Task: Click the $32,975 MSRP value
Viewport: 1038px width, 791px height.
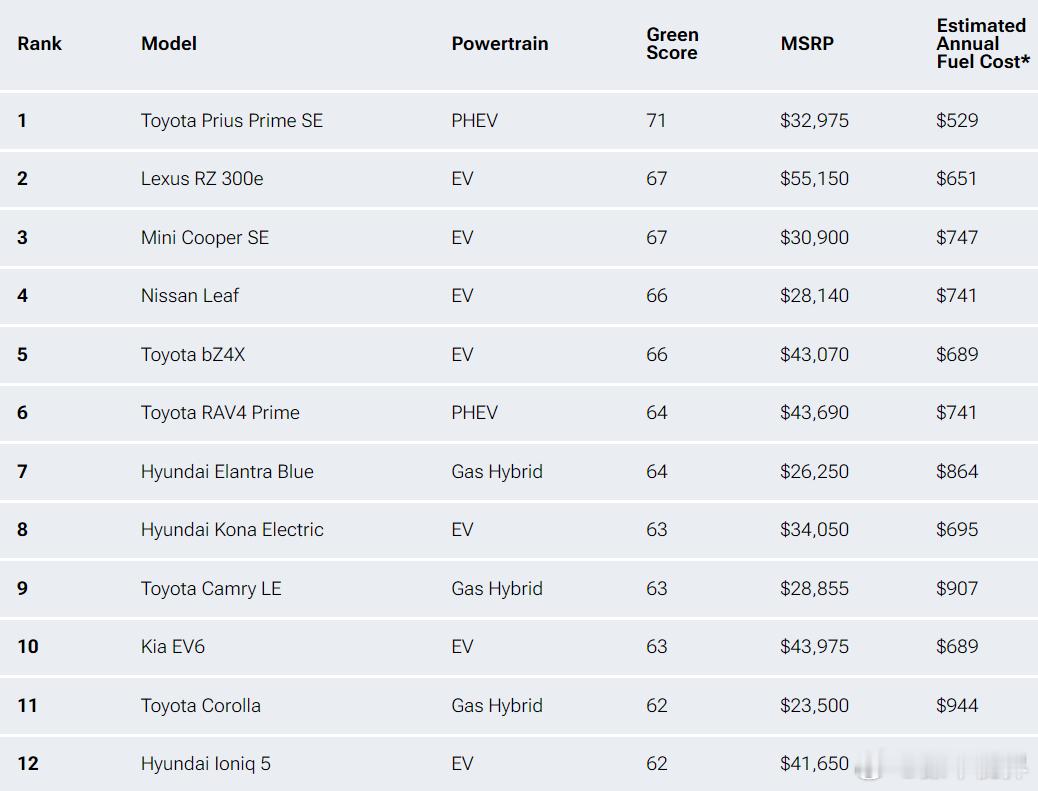Action: point(814,120)
